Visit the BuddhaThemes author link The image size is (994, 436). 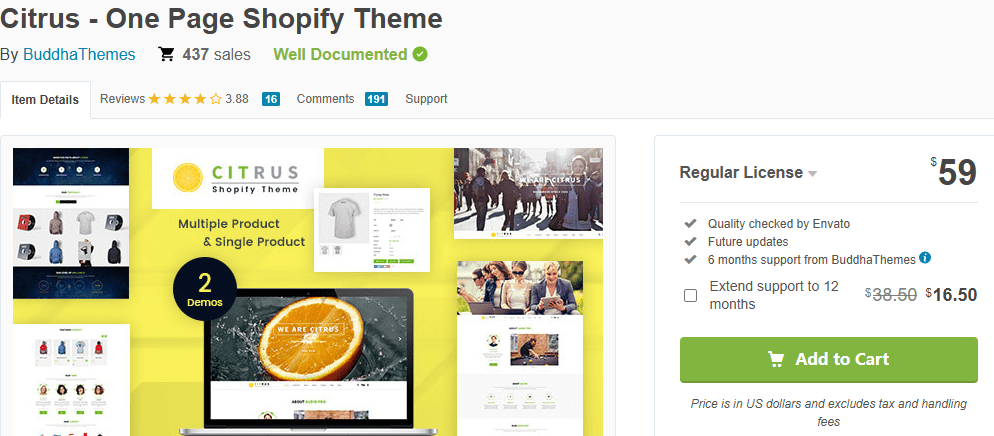coord(79,54)
